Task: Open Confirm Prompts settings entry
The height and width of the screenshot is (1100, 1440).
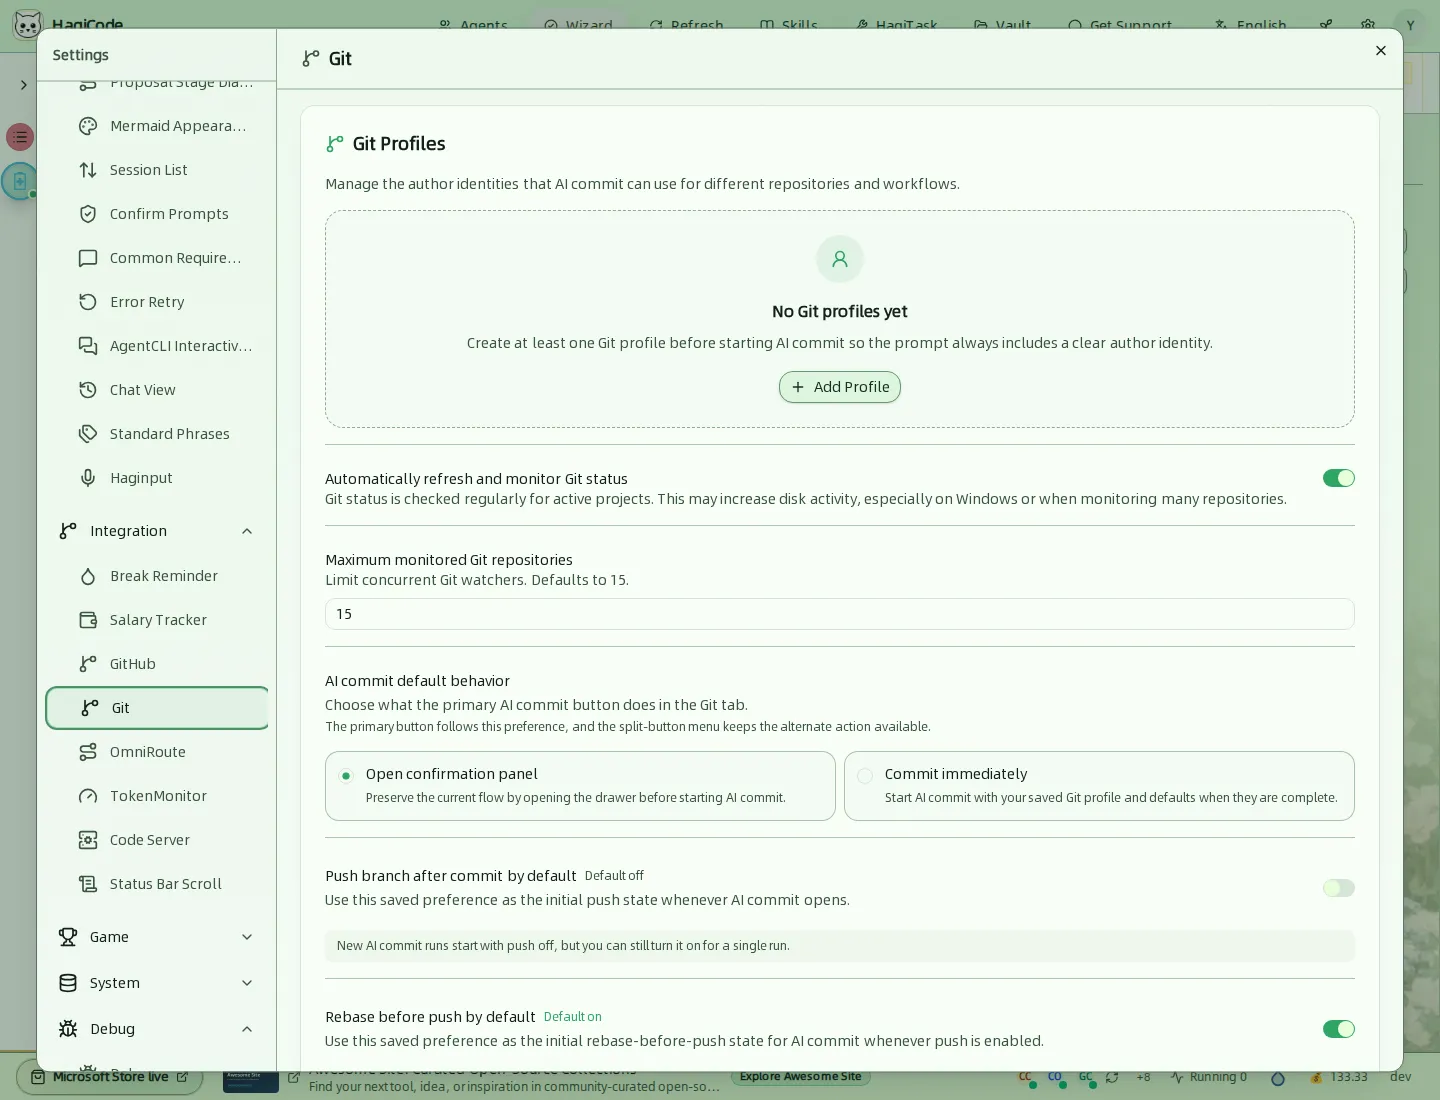Action: click(x=158, y=214)
